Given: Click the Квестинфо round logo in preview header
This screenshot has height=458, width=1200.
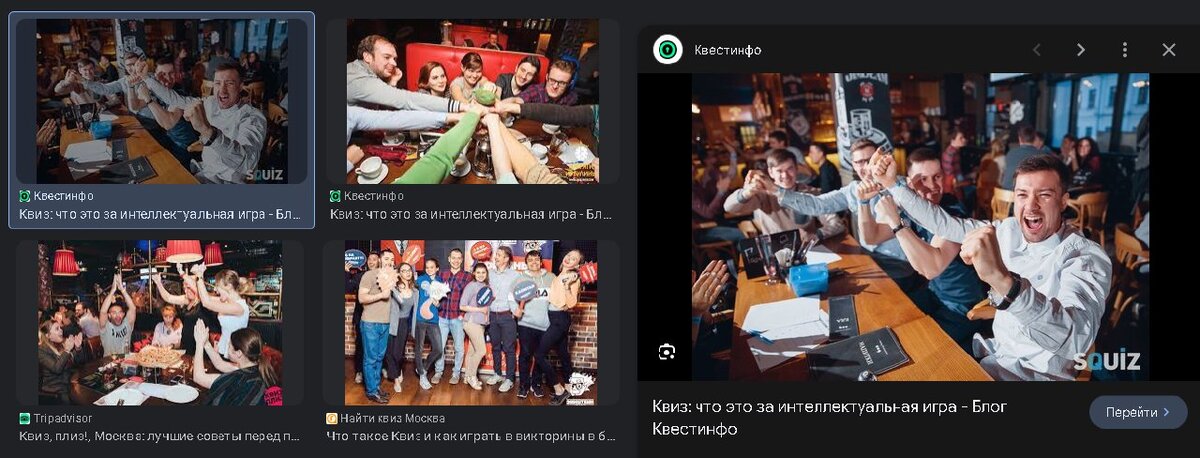Looking at the screenshot, I should [667, 49].
